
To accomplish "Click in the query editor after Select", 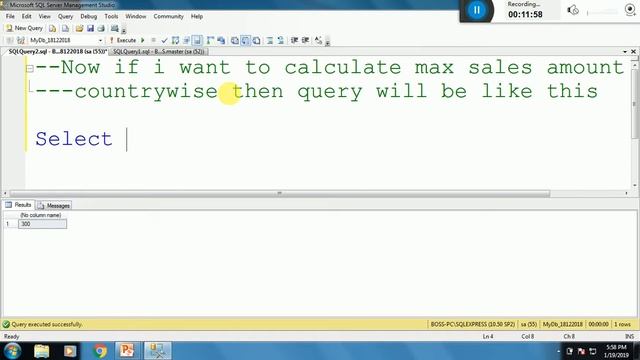I will [x=127, y=139].
